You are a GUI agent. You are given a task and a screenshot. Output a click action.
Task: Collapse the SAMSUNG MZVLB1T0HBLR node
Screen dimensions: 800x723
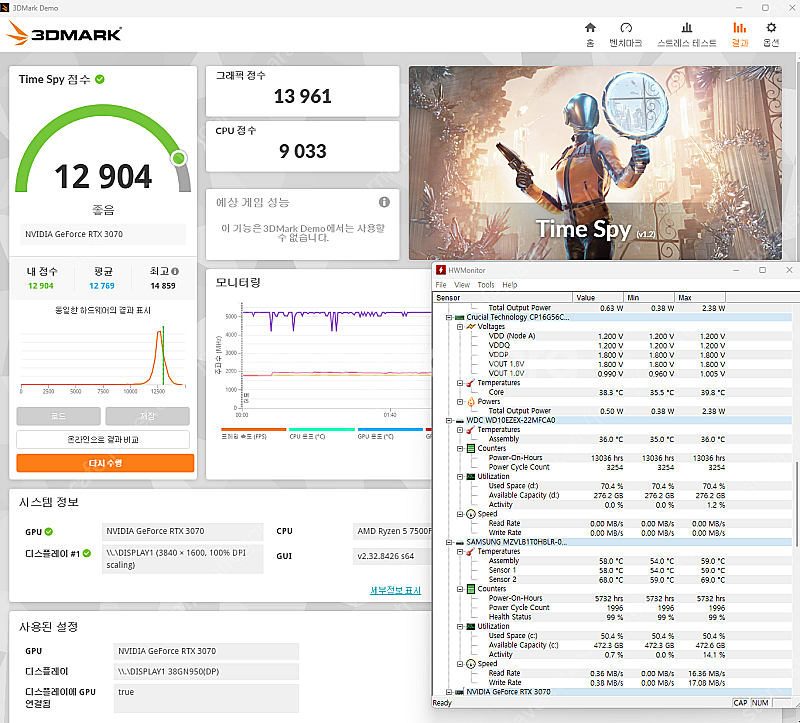tap(448, 542)
